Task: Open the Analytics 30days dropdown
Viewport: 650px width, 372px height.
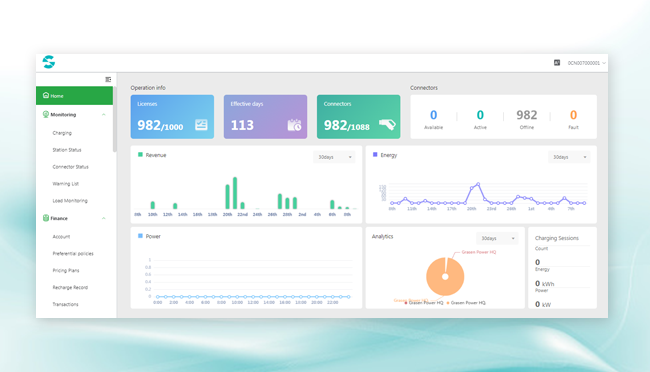Action: pyautogui.click(x=497, y=238)
